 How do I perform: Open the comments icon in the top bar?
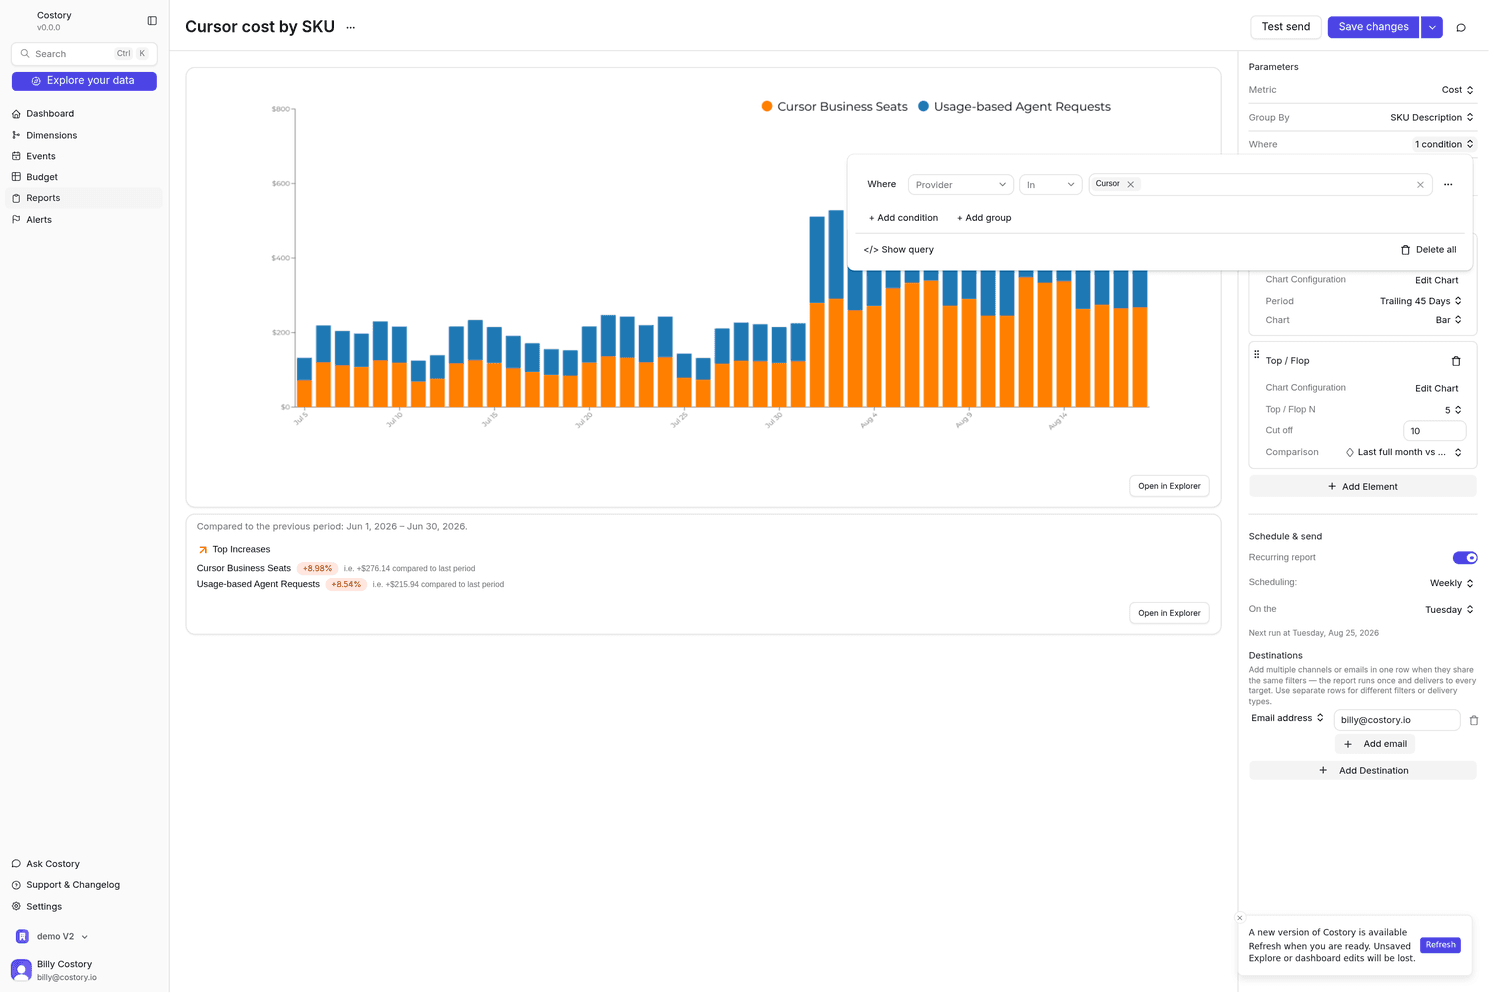click(1461, 28)
